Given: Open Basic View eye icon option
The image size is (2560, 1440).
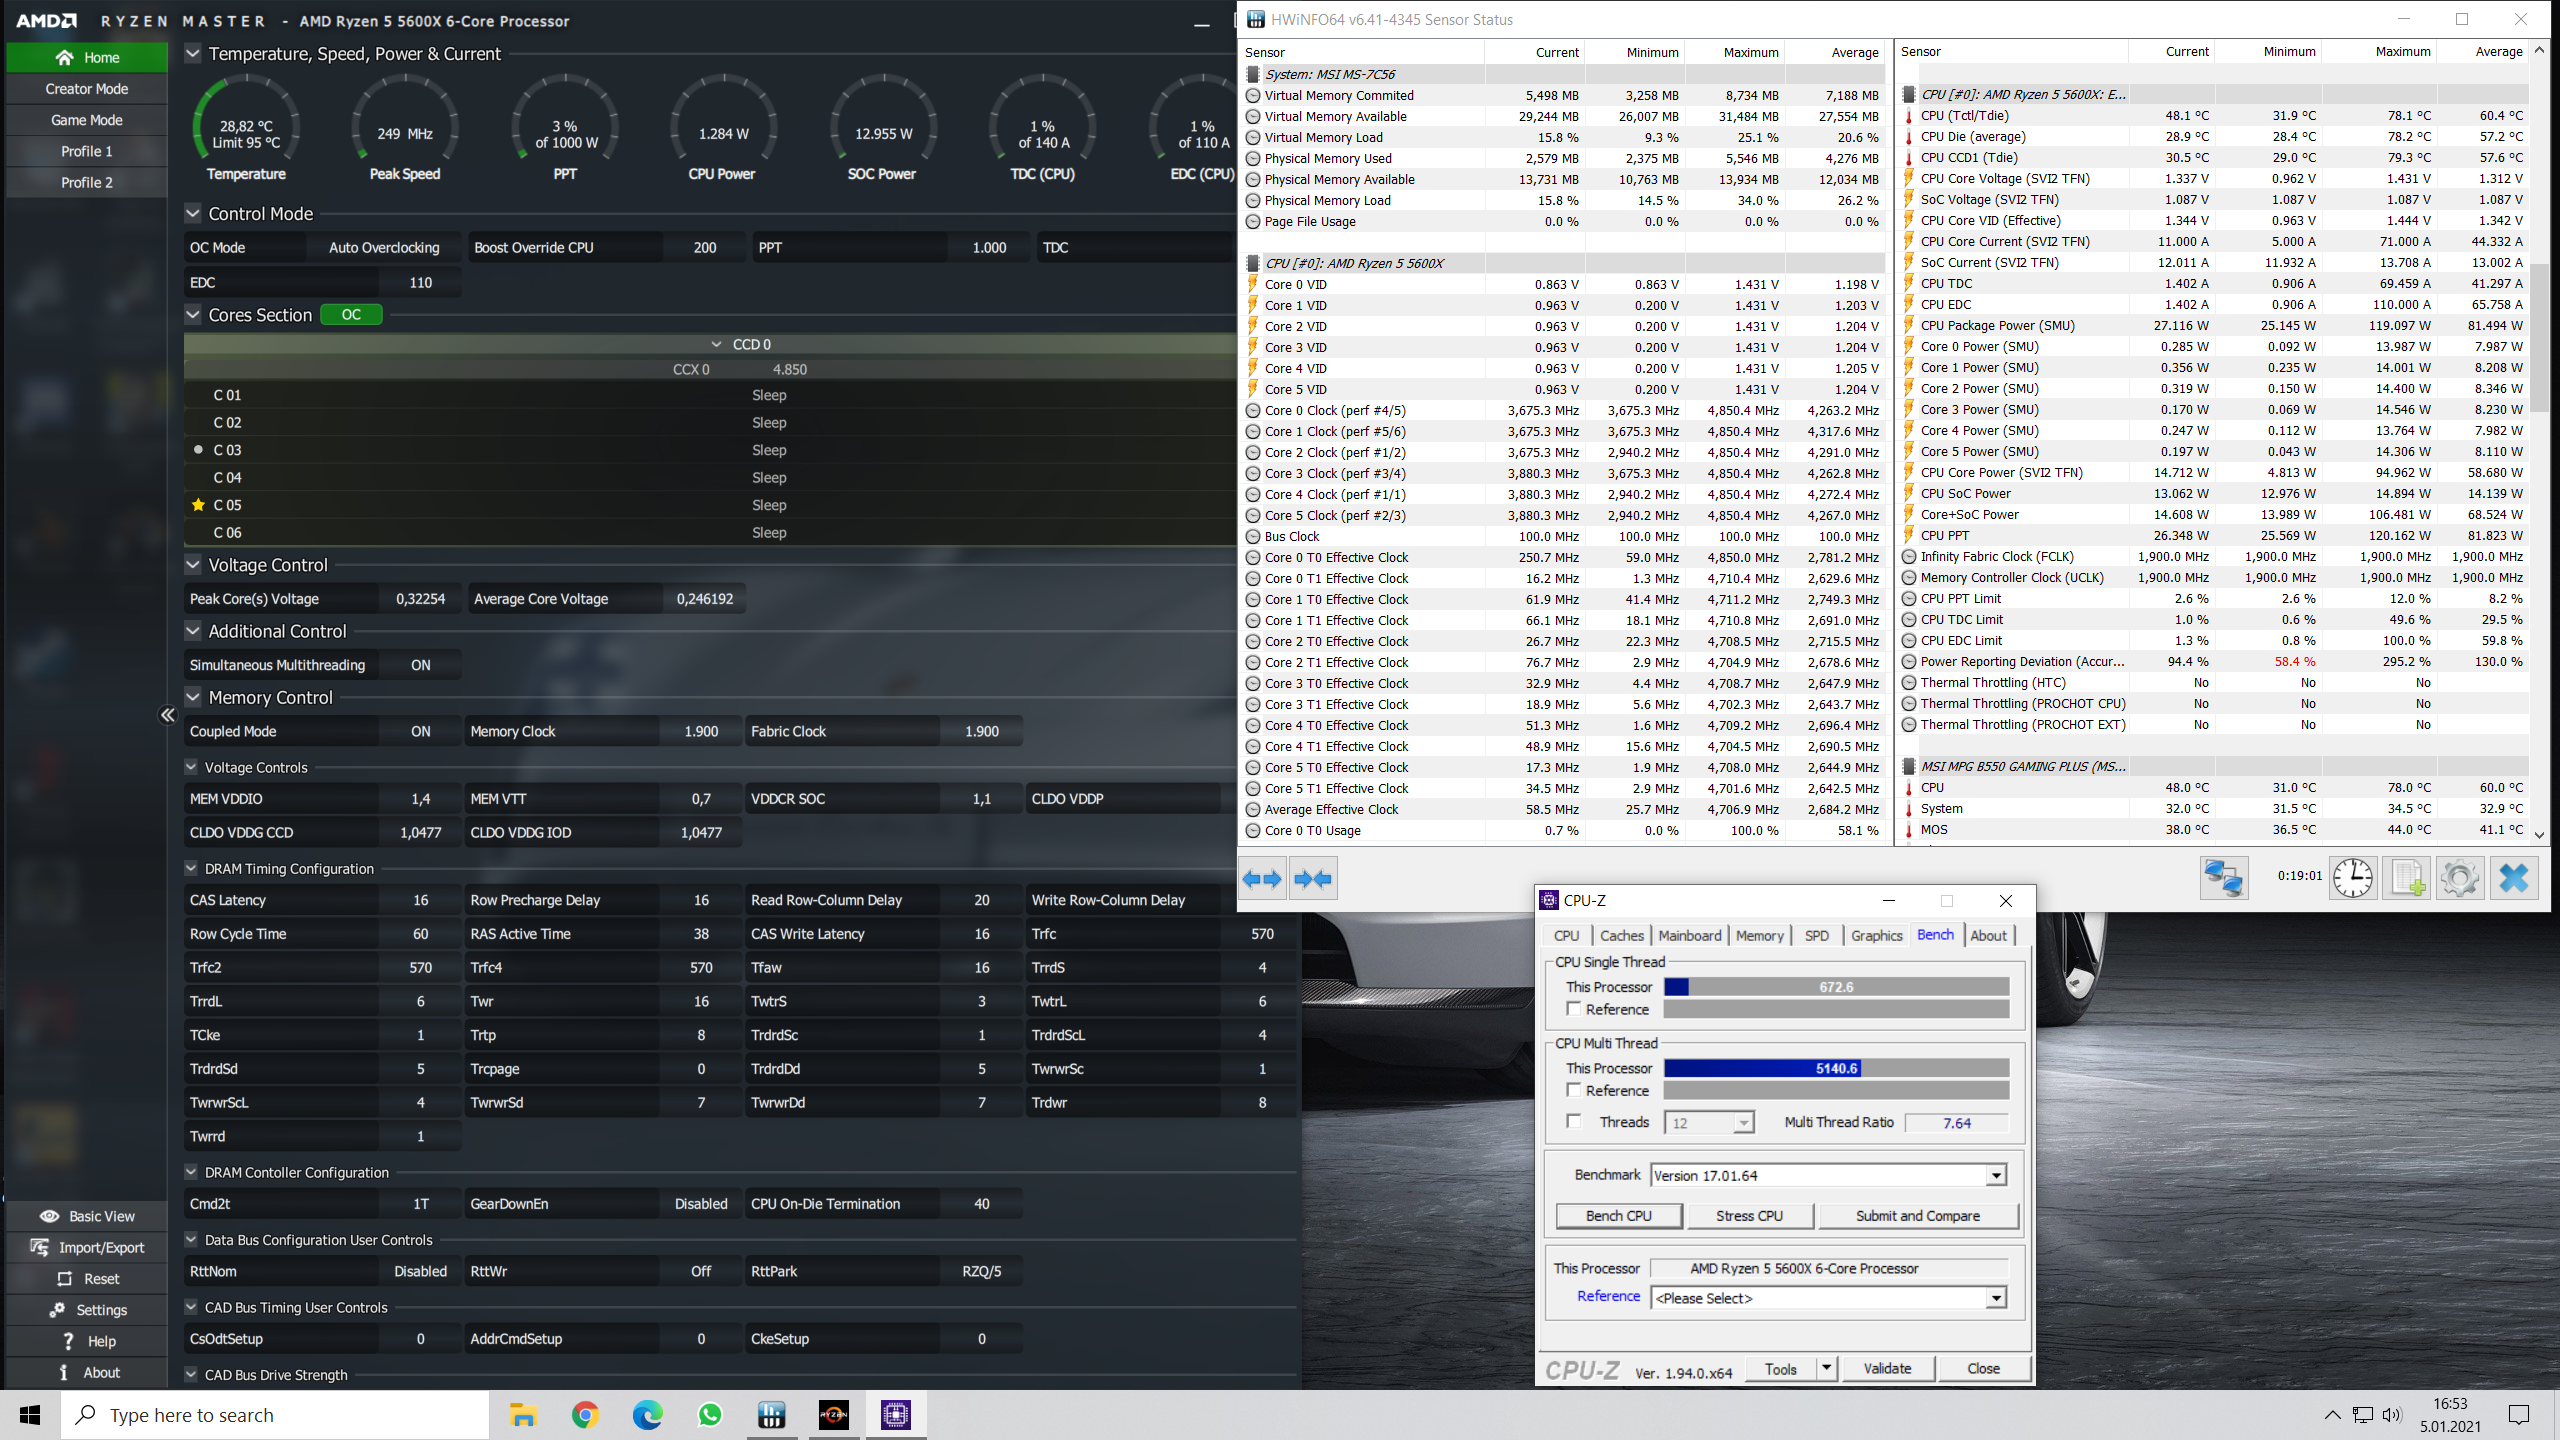Looking at the screenshot, I should coord(49,1216).
